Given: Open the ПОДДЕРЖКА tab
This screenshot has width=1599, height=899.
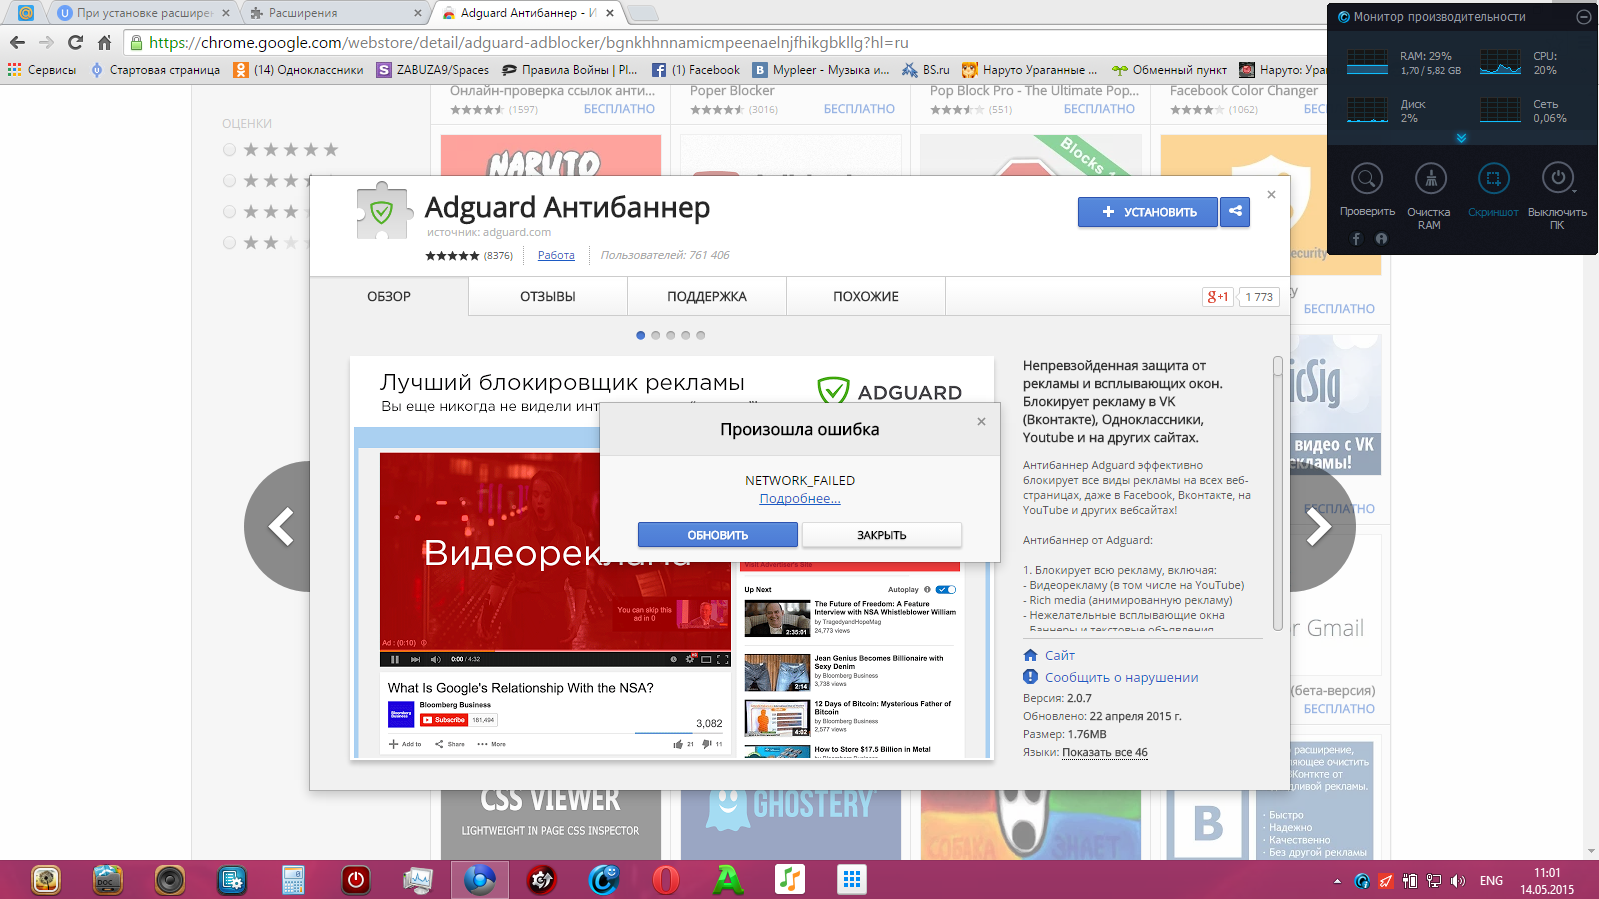Looking at the screenshot, I should (x=707, y=296).
